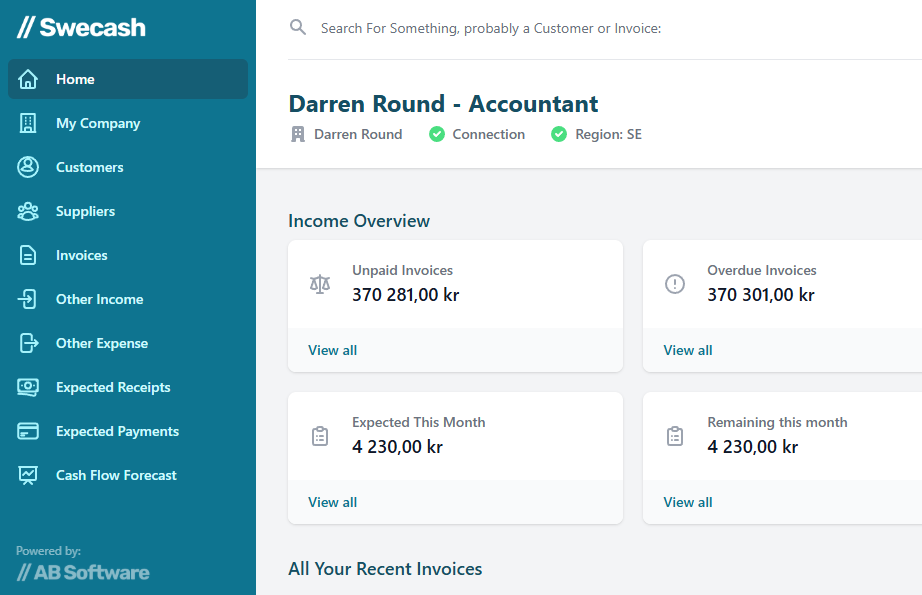Viewport: 922px width, 595px height.
Task: Click the Other Expense exit icon
Action: click(28, 344)
